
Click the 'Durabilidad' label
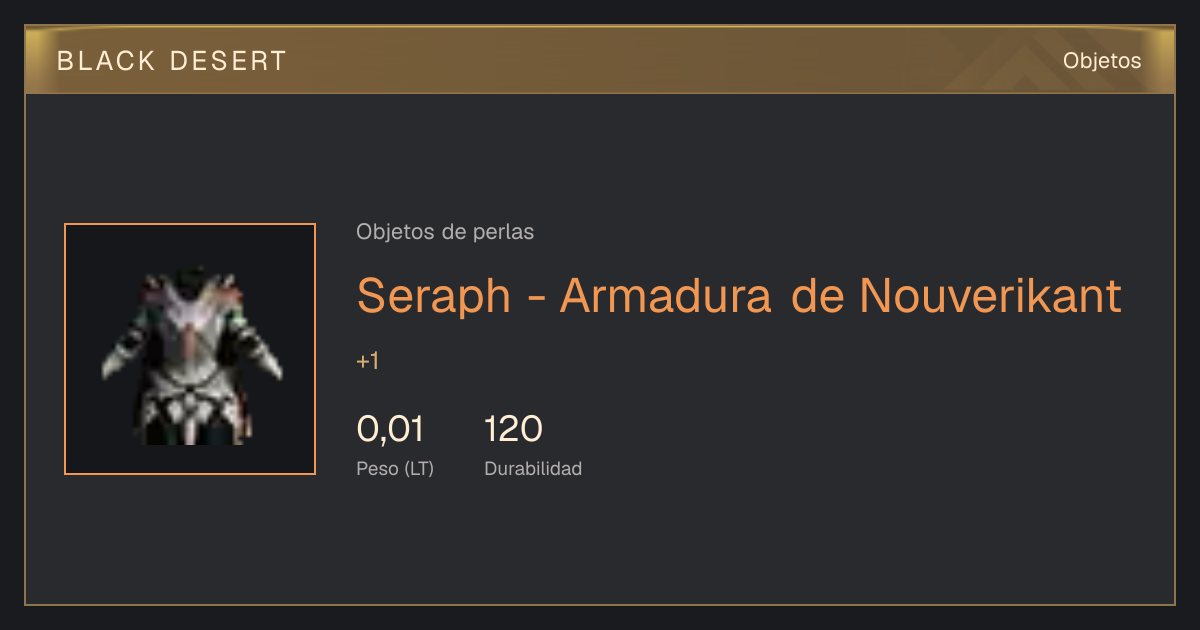533,468
